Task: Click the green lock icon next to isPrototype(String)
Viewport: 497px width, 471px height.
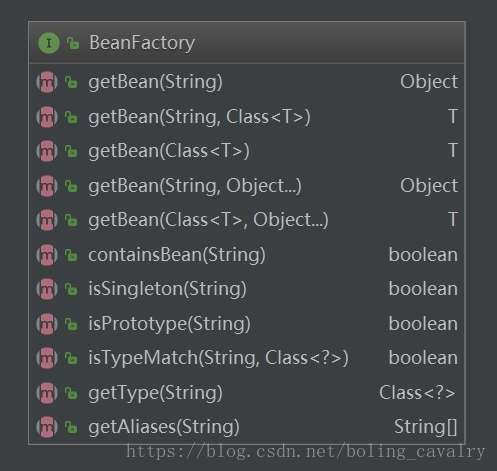Action: (x=71, y=324)
